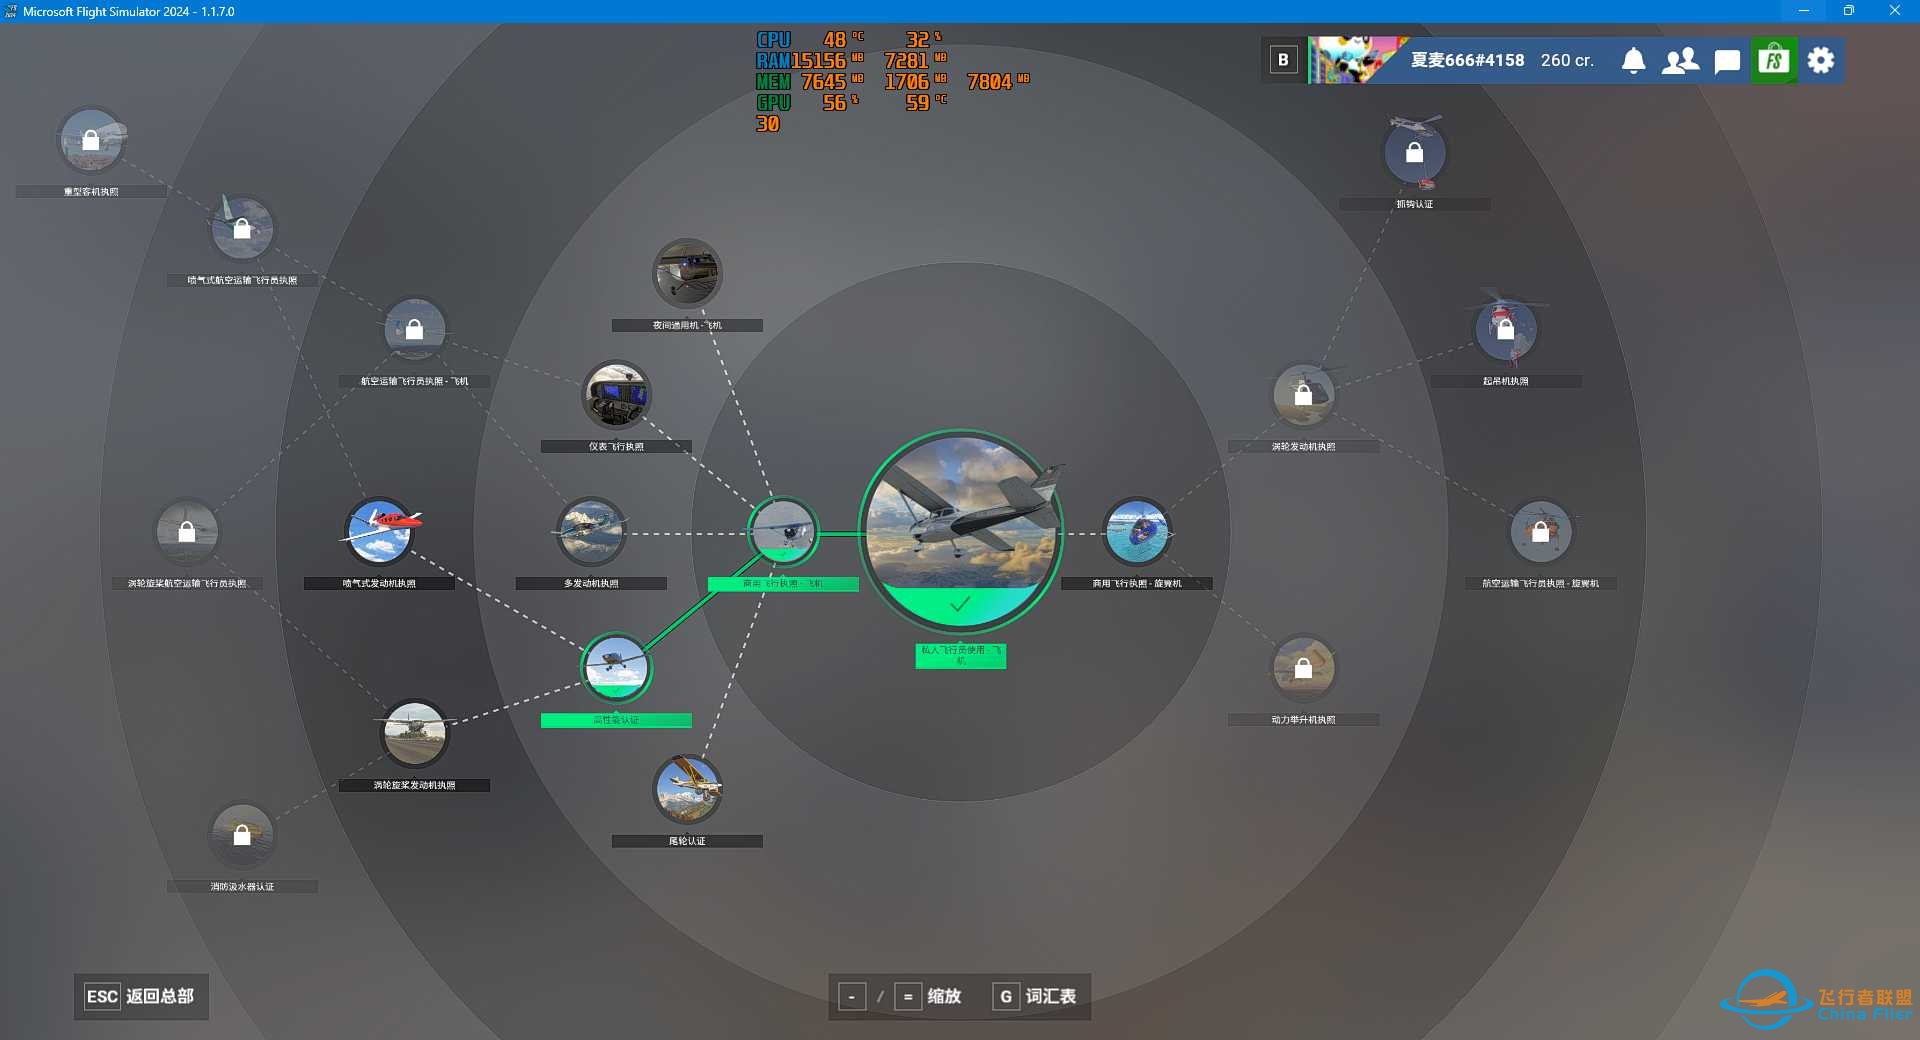The height and width of the screenshot is (1040, 1920).
Task: Select the locked 动力举升机执照 node
Action: click(x=1303, y=668)
